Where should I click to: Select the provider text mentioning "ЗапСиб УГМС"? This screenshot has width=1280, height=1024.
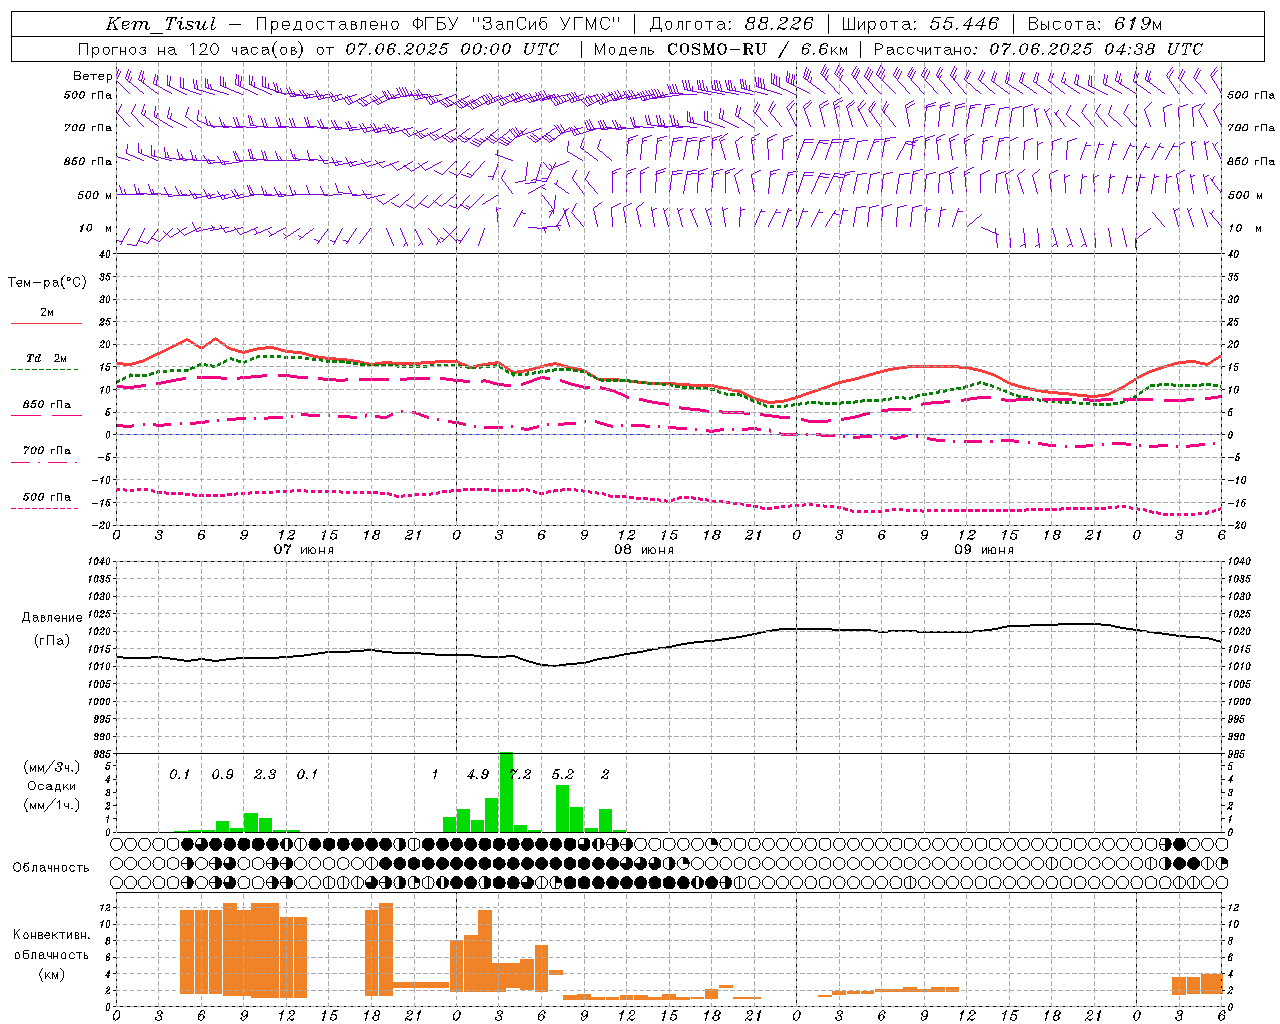coord(438,25)
